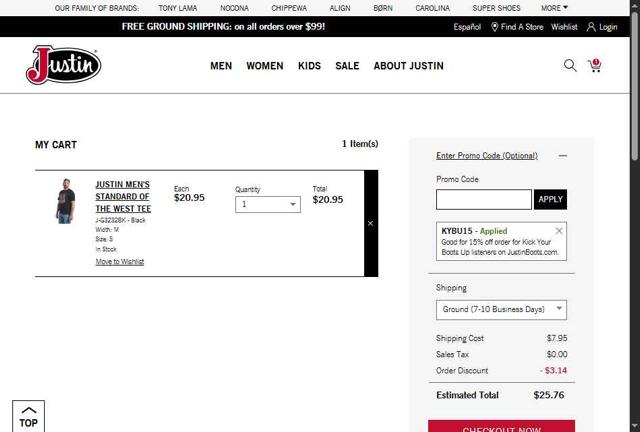Open the Shipping method dropdown
Image resolution: width=640 pixels, height=432 pixels.
[501, 310]
